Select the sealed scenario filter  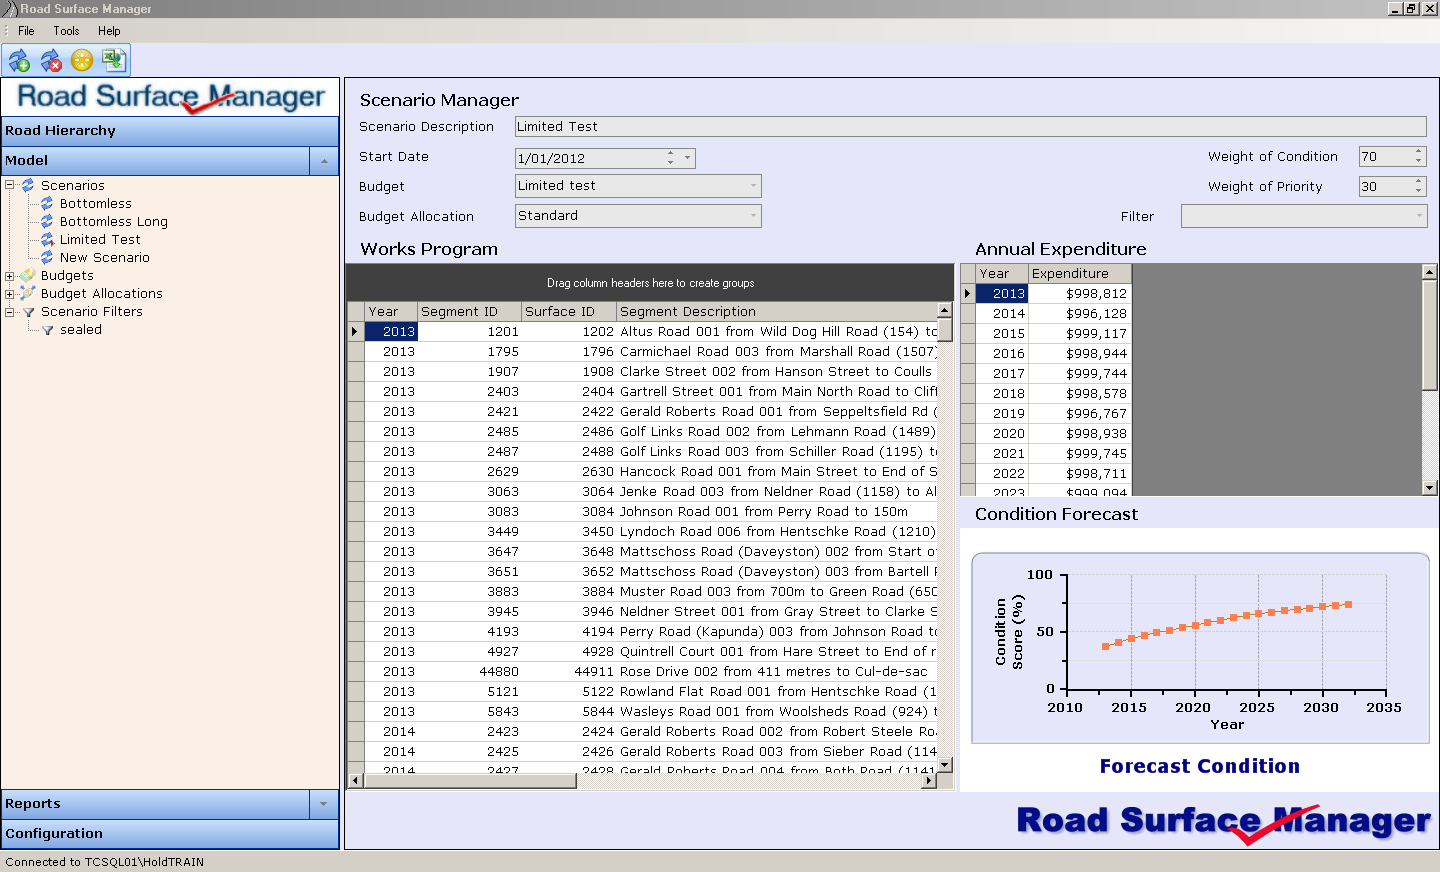pyautogui.click(x=81, y=329)
